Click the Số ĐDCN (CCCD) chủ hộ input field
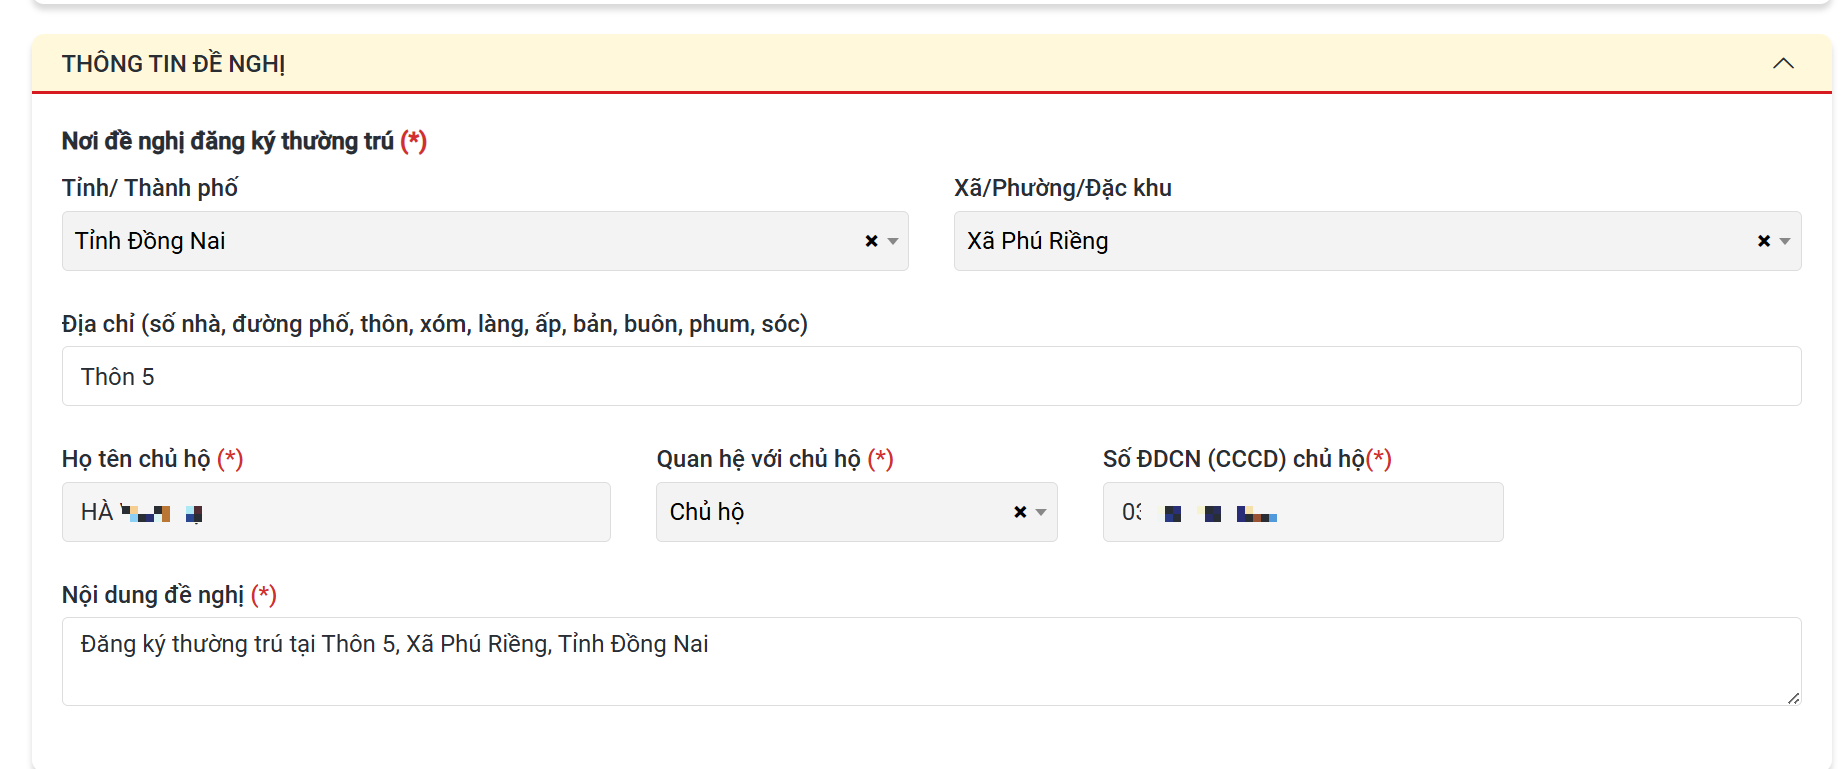Viewport: 1841px width, 769px height. [1380, 512]
